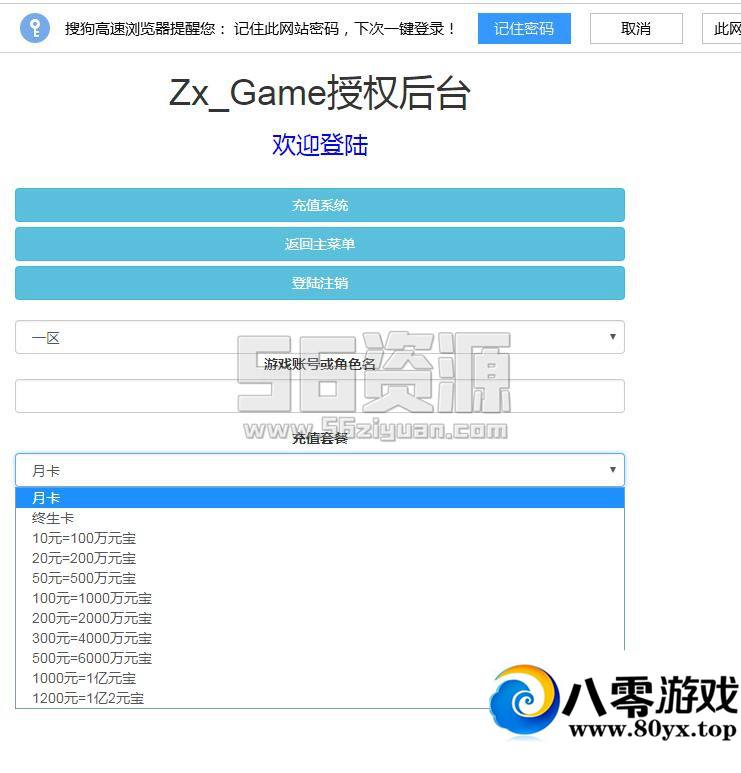Choose the 500元=6000万元宝 package
This screenshot has width=741, height=773.
click(92, 658)
